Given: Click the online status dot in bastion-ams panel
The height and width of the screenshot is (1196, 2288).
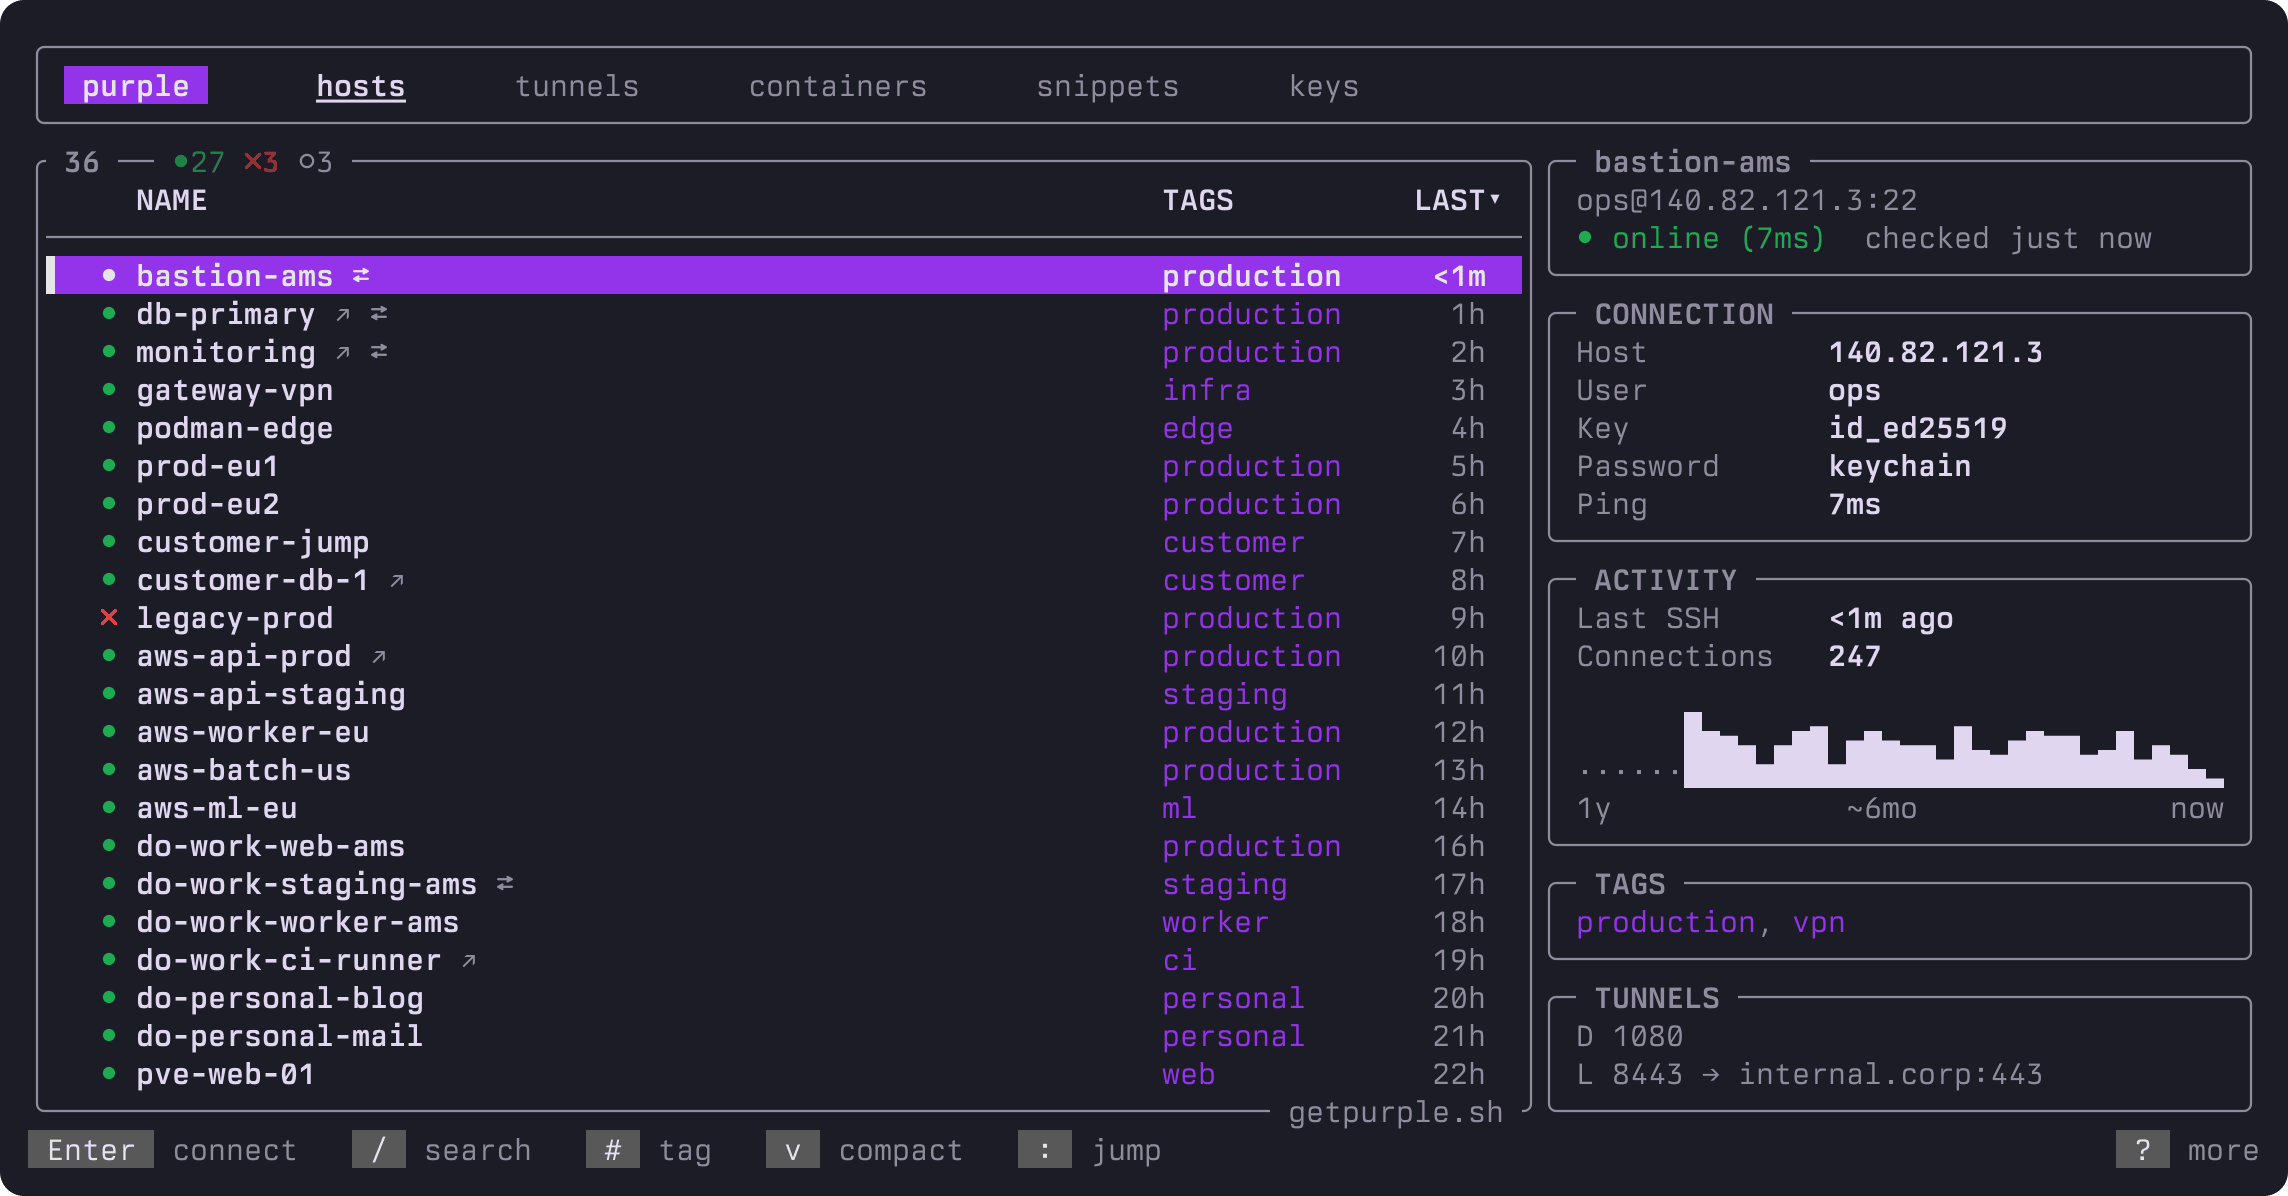Looking at the screenshot, I should point(1585,237).
